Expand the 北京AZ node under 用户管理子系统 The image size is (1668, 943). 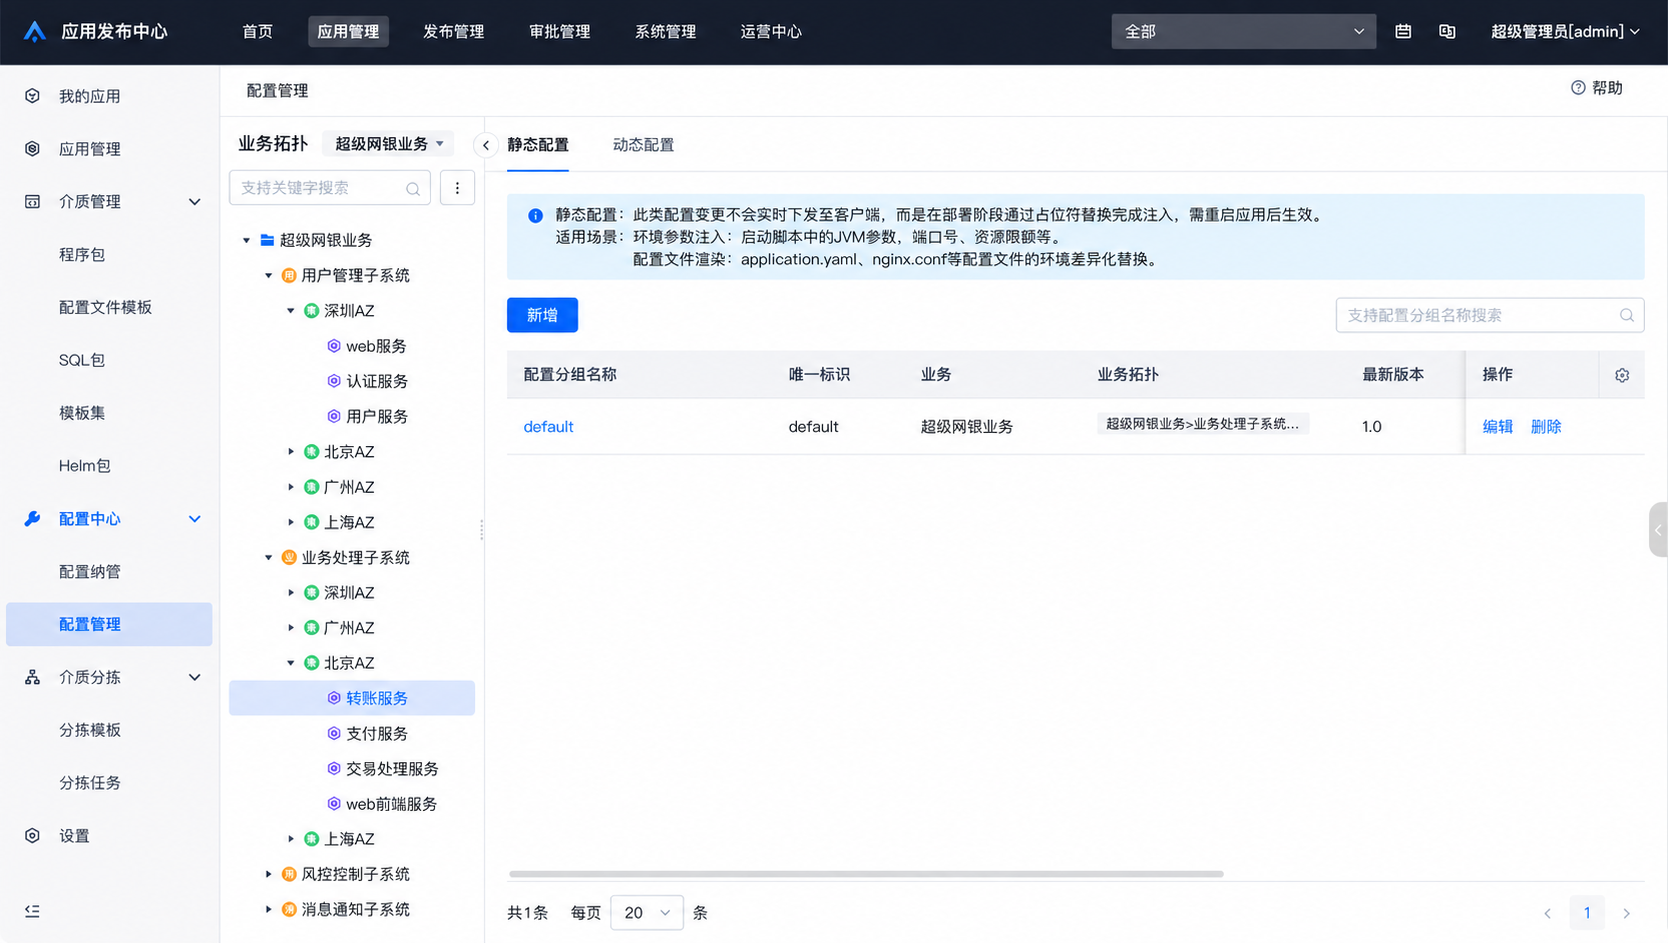click(x=291, y=452)
